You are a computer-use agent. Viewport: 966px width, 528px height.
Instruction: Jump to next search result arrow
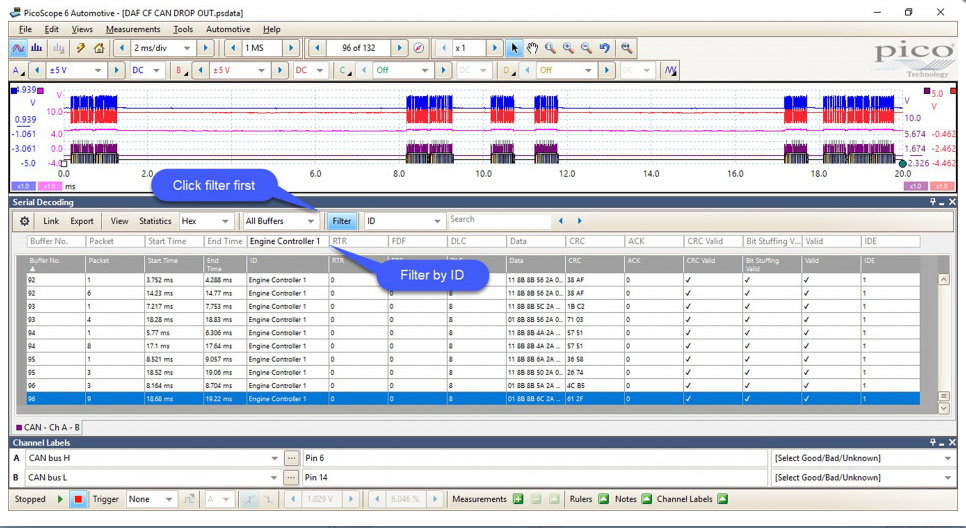coord(579,221)
